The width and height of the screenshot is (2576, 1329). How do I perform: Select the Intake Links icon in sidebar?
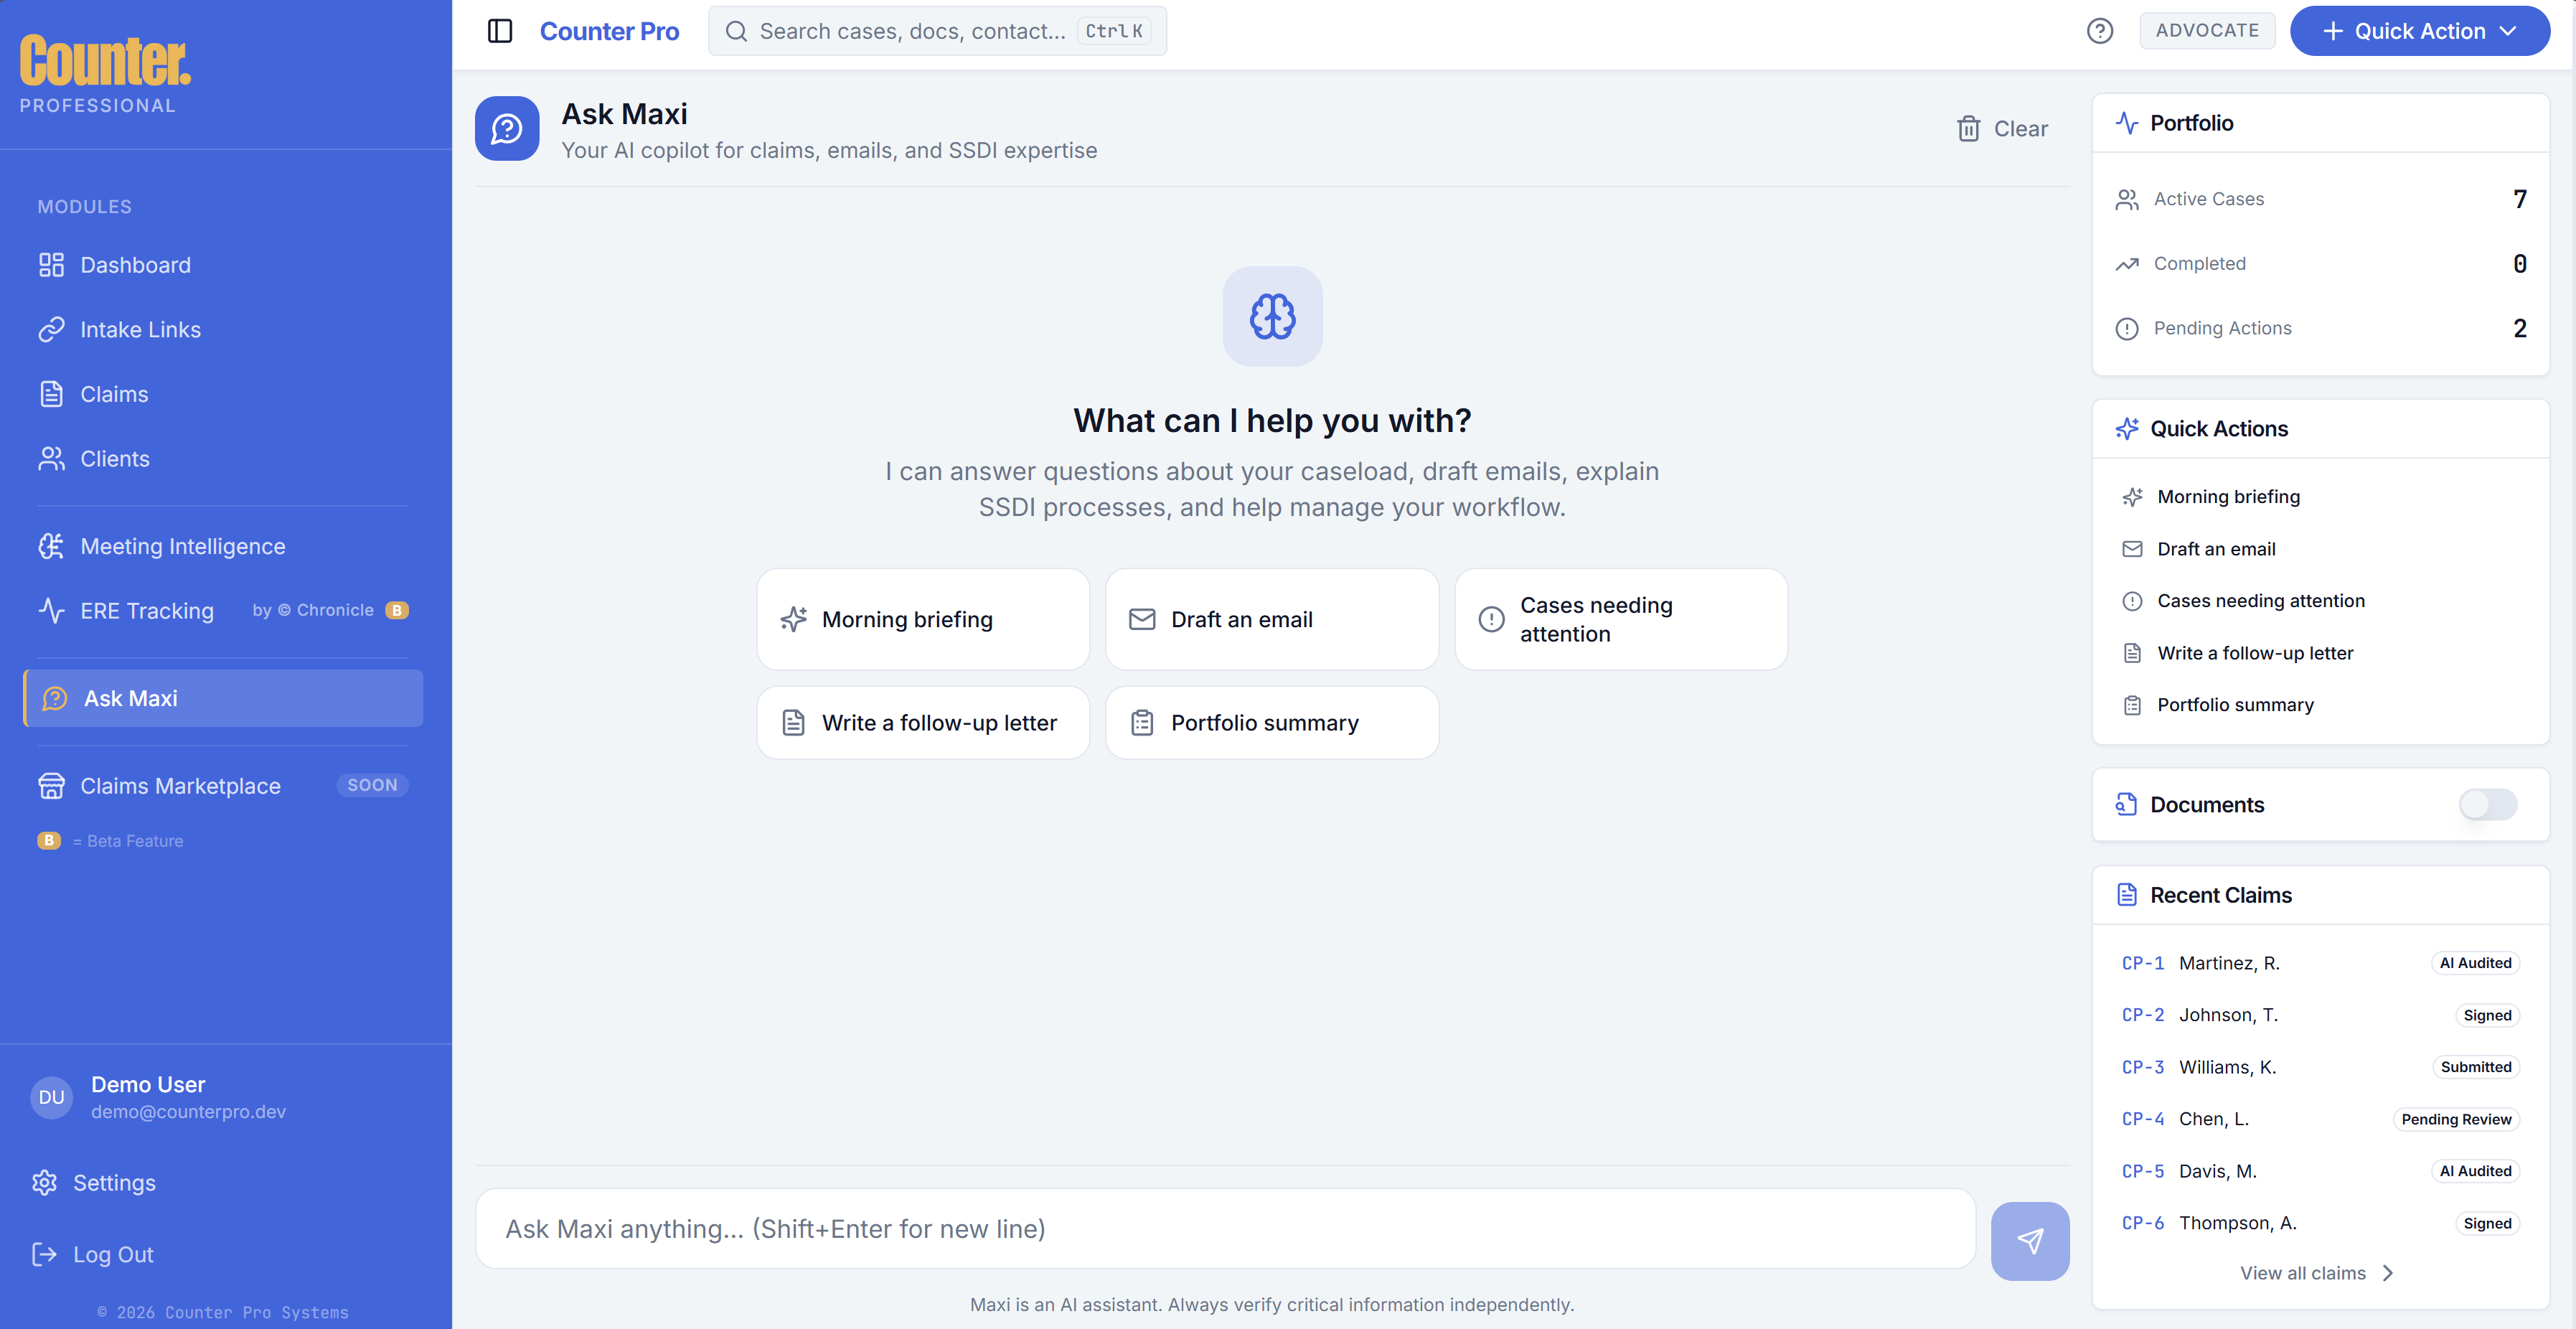pos(52,329)
